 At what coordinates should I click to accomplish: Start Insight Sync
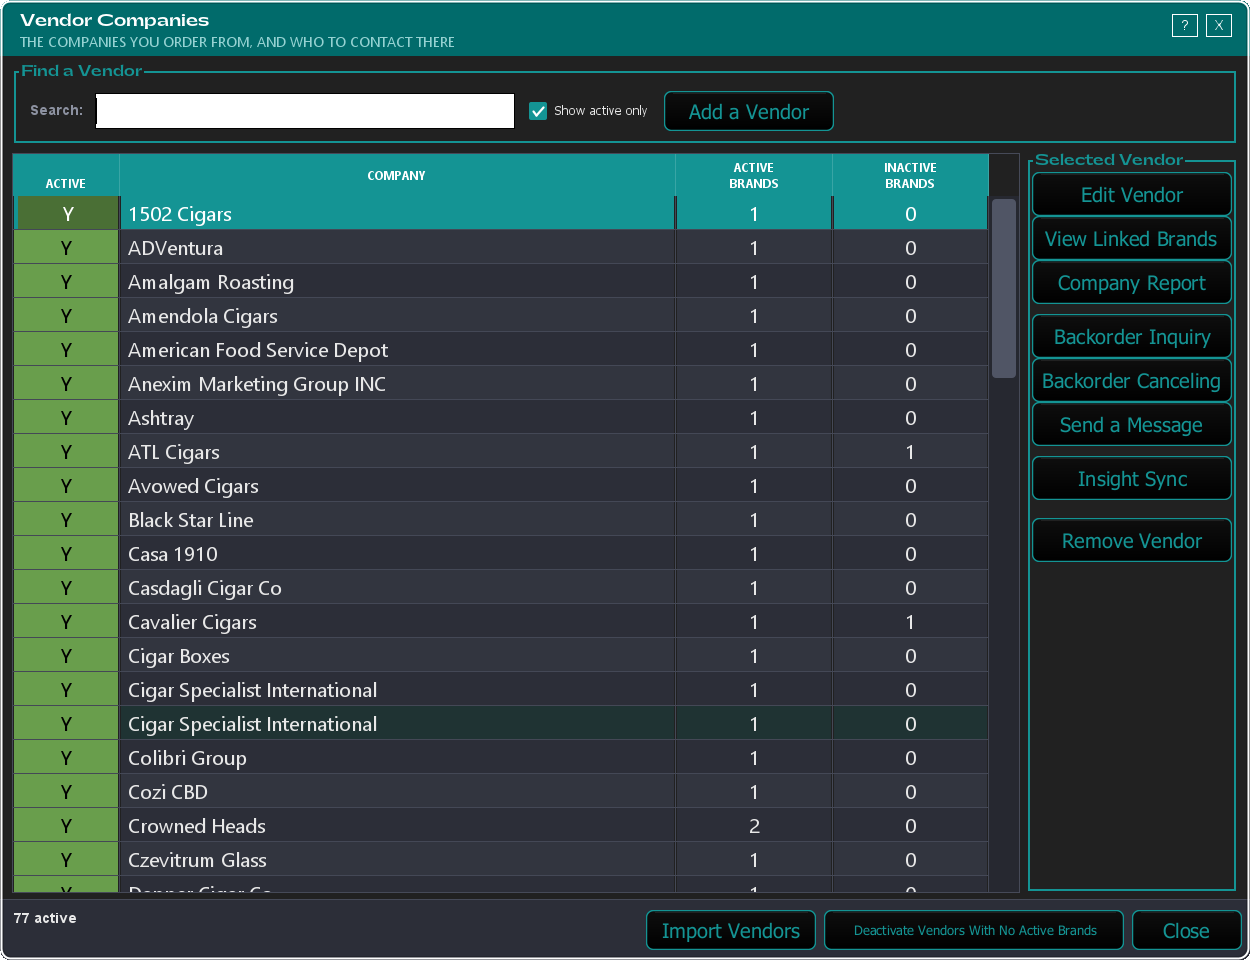click(1131, 479)
